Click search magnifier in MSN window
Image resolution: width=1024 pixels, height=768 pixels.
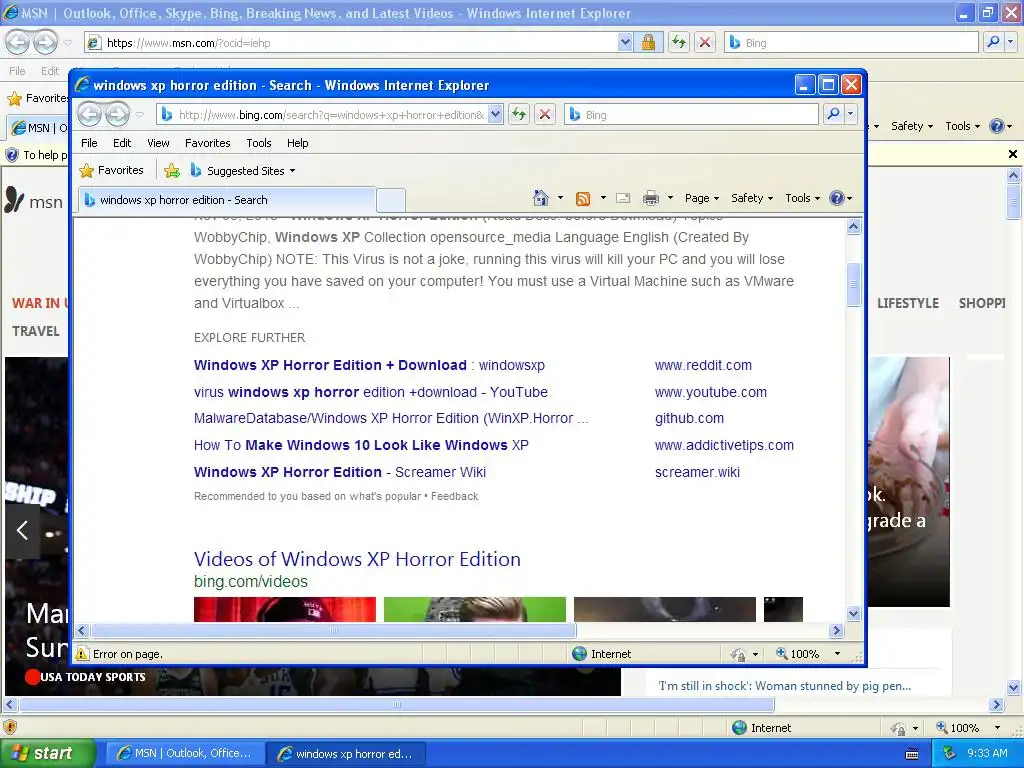(993, 42)
